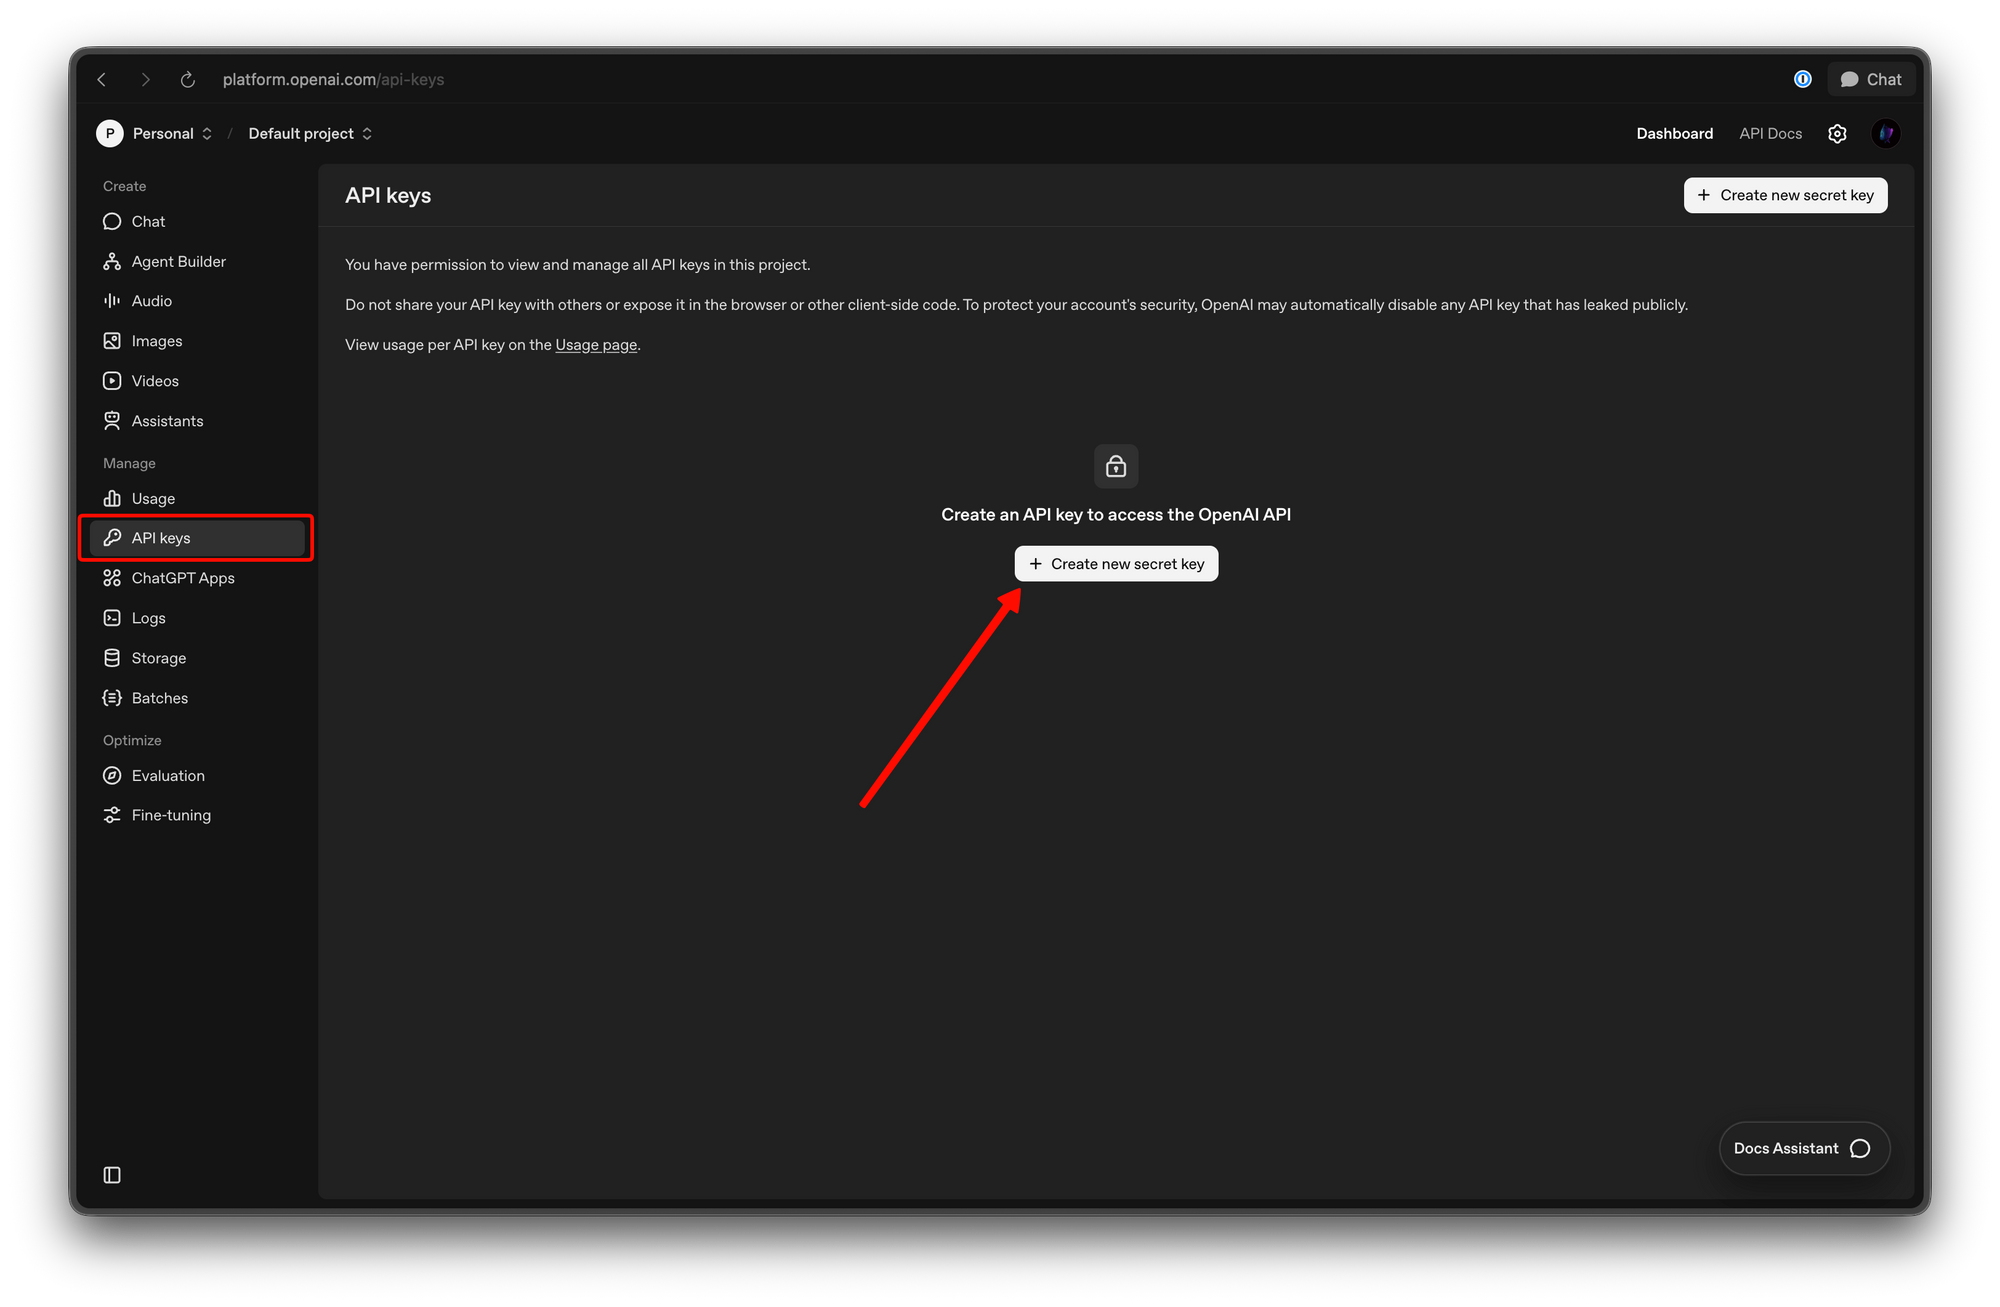Image resolution: width=2000 pixels, height=1307 pixels.
Task: Click top-right Create new secret key button
Action: (x=1785, y=195)
